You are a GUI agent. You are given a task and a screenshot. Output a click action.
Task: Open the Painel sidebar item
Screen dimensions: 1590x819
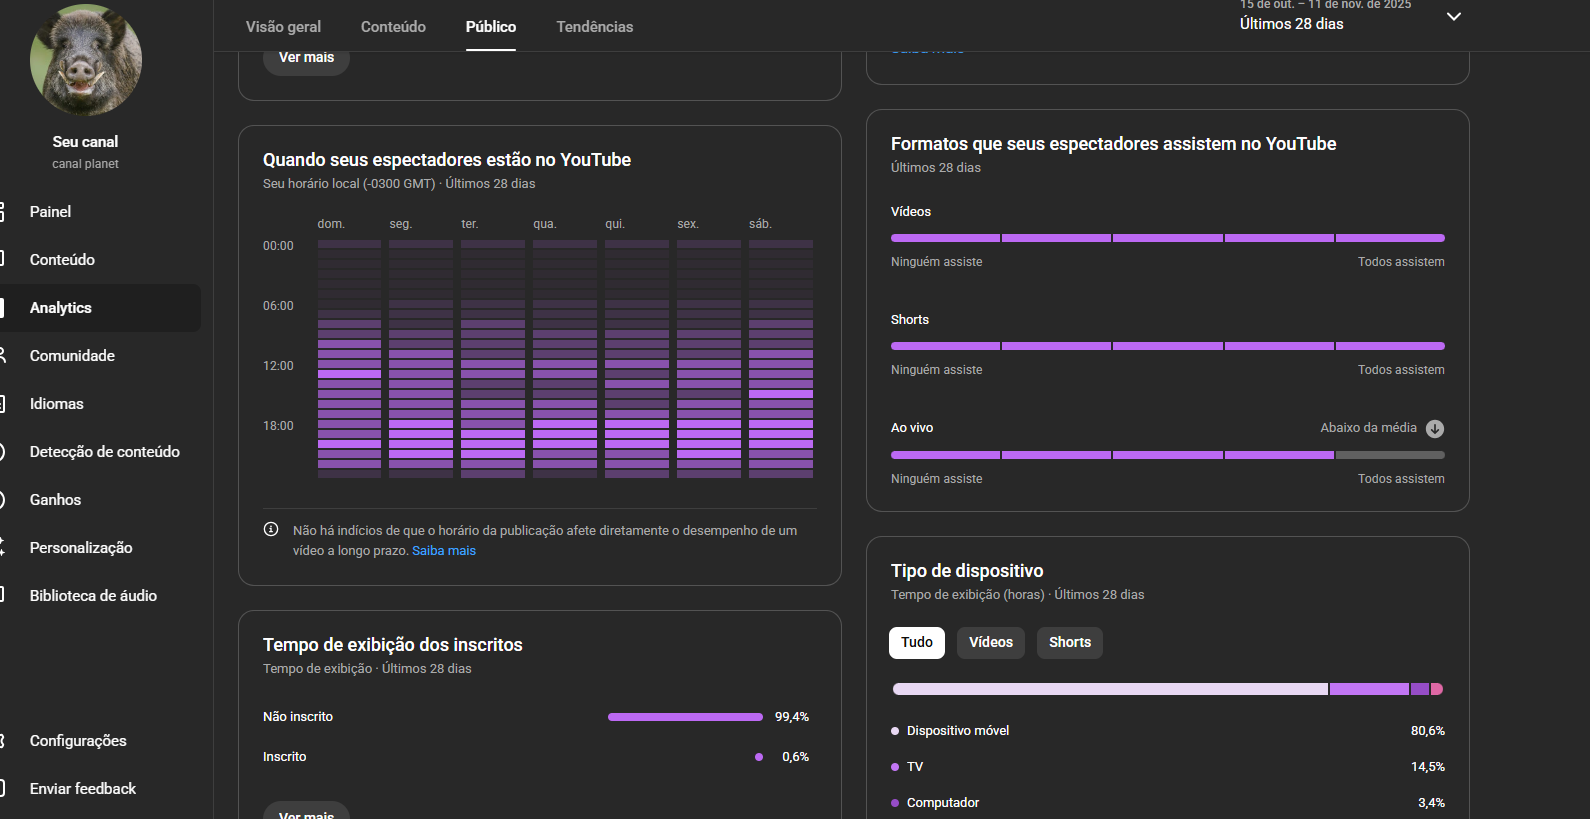click(x=50, y=212)
